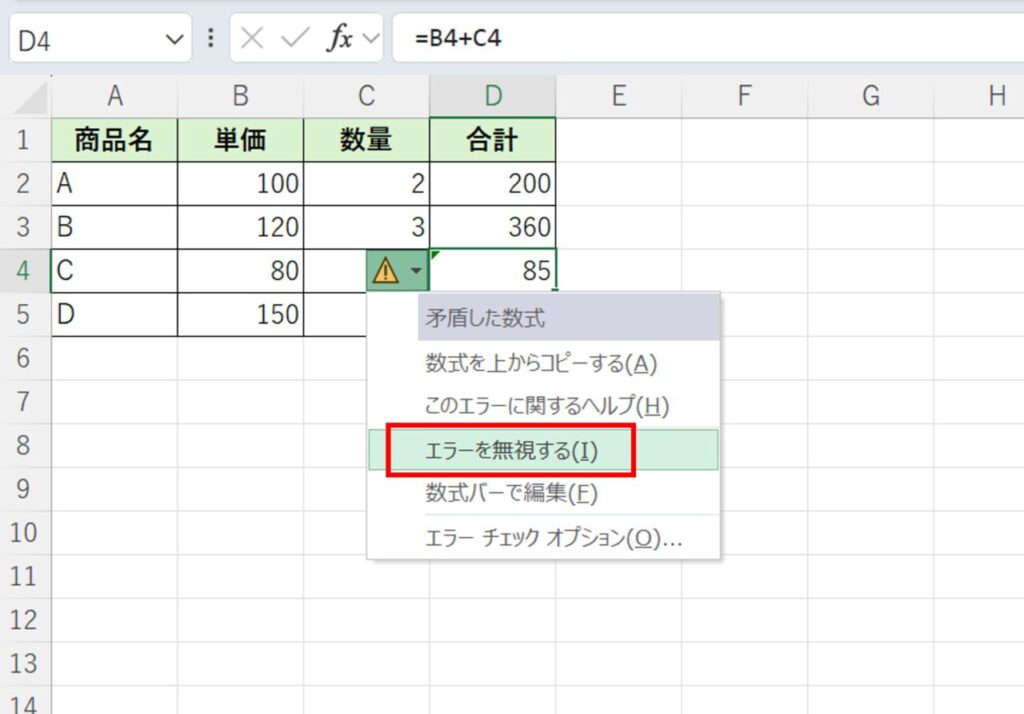Screen dimensions: 1024x714
Task: Select column D header
Action: pyautogui.click(x=493, y=96)
